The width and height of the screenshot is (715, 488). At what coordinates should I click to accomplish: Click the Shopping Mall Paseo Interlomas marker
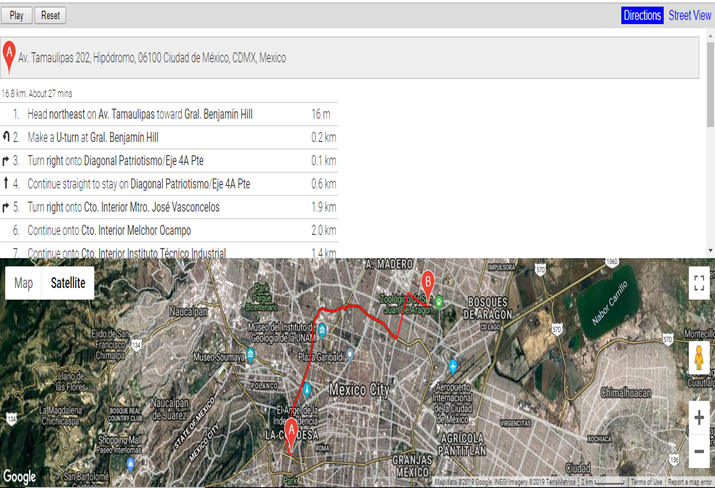coord(130,465)
